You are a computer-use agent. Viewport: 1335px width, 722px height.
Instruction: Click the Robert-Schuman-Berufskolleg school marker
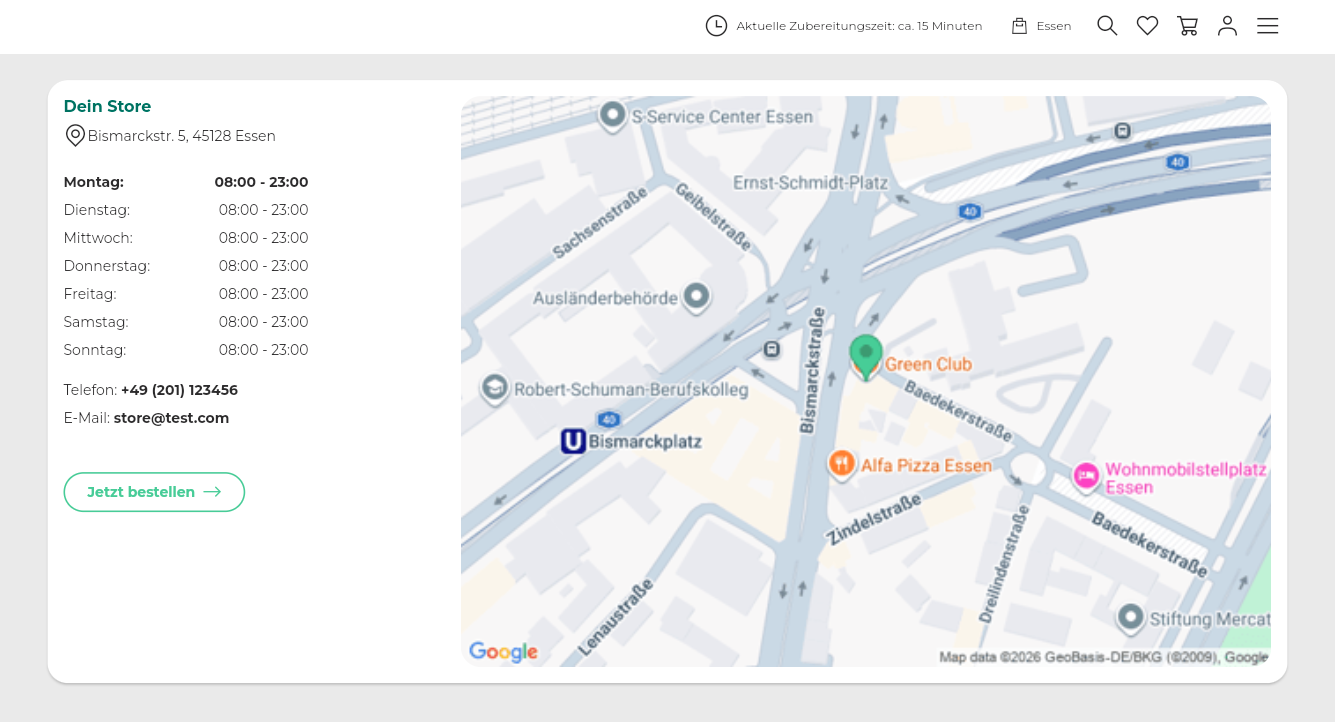coord(494,388)
